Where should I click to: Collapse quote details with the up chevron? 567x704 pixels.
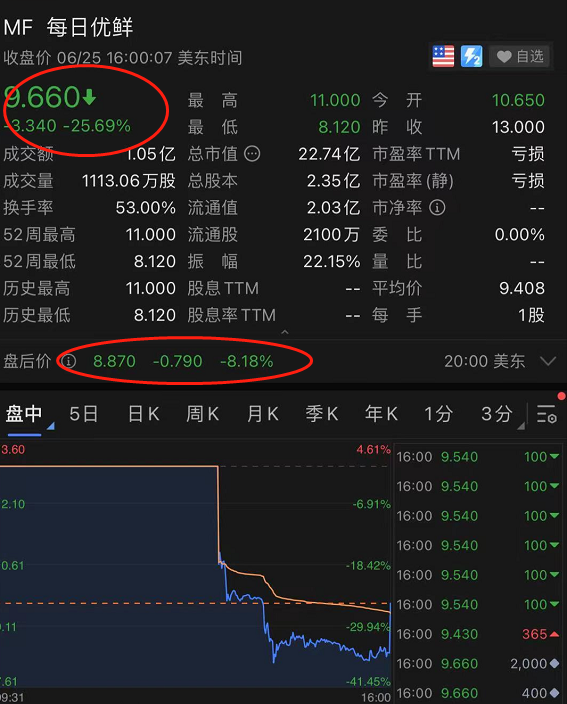(284, 332)
